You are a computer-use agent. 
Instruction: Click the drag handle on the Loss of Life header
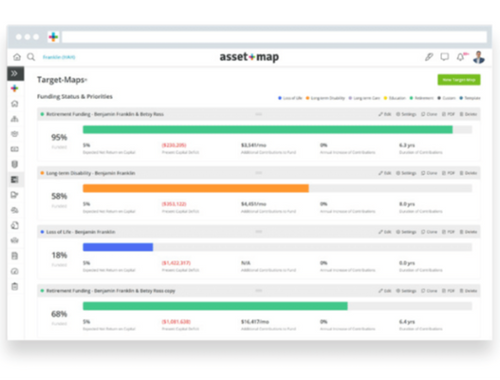click(259, 232)
